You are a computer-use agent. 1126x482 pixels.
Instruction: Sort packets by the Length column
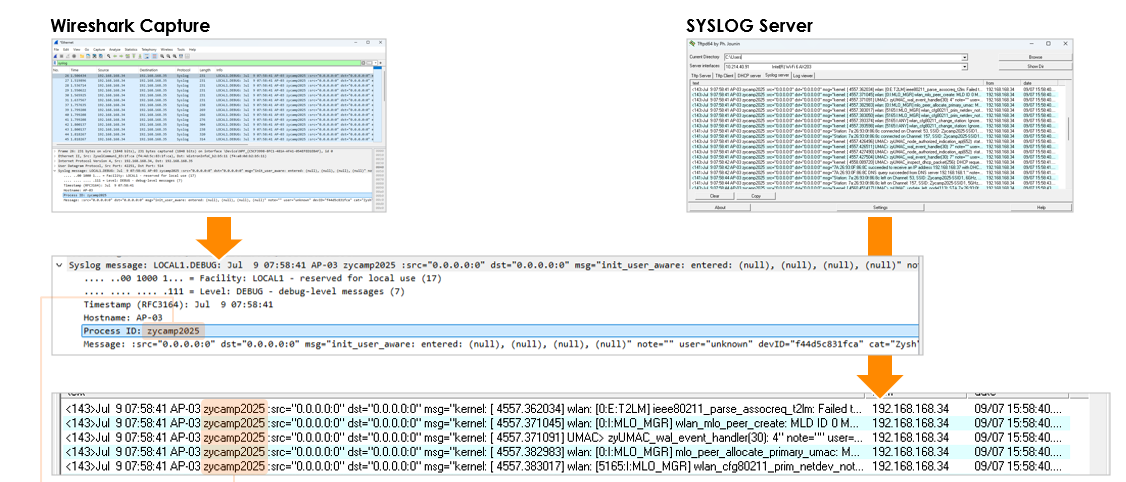(205, 70)
